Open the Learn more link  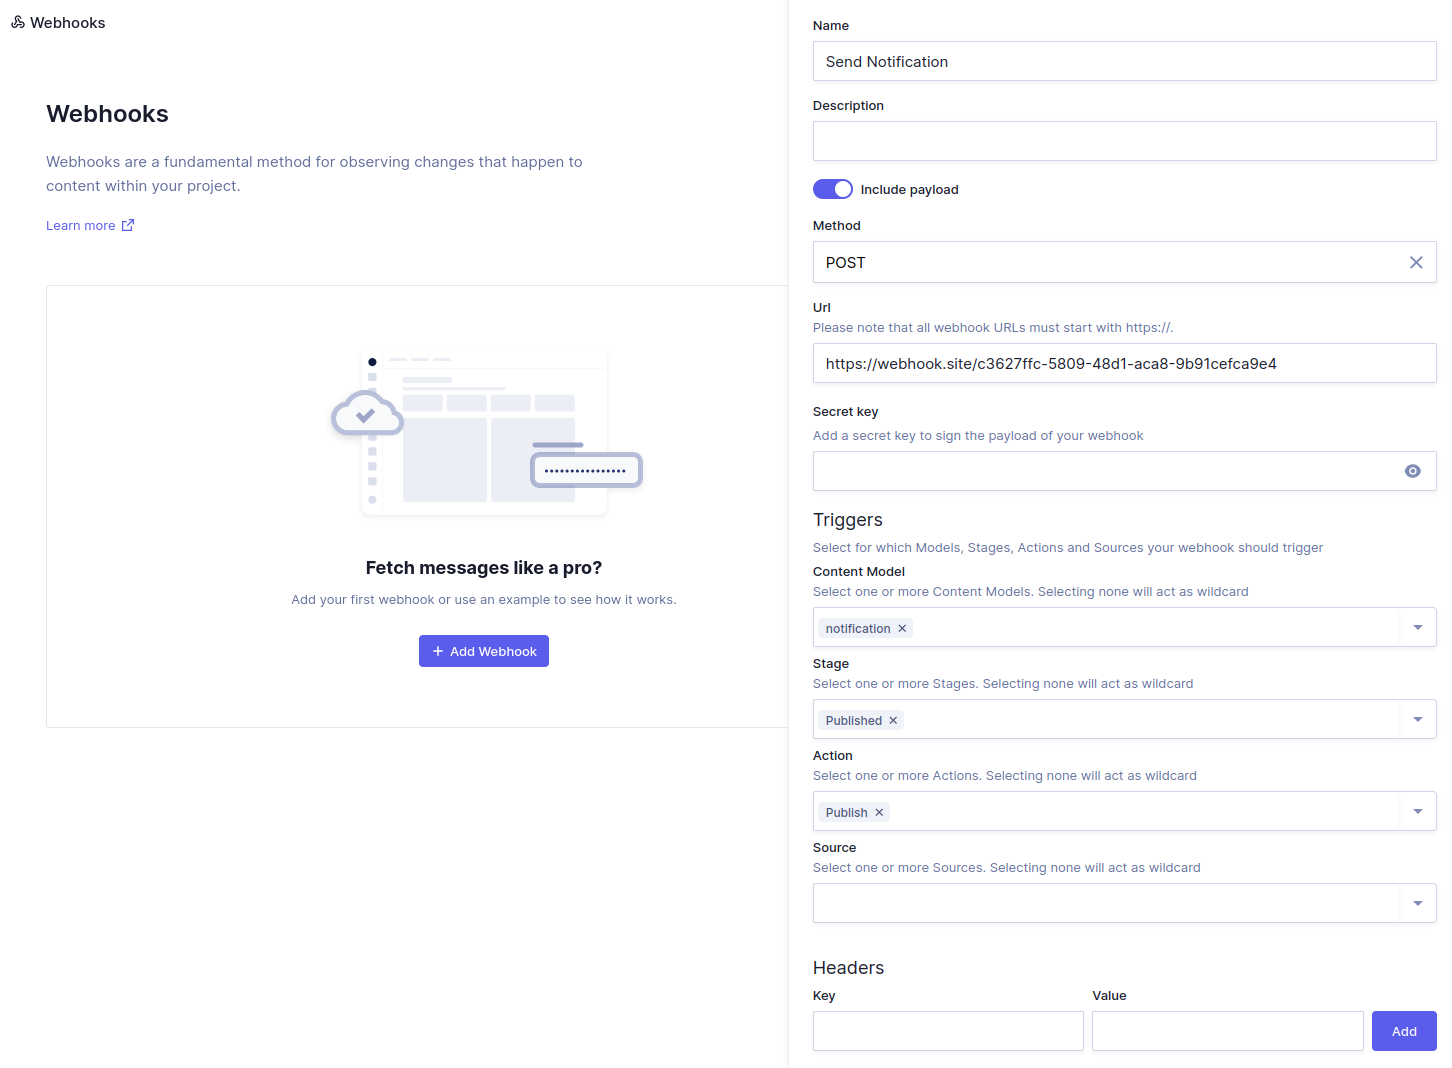click(78, 225)
